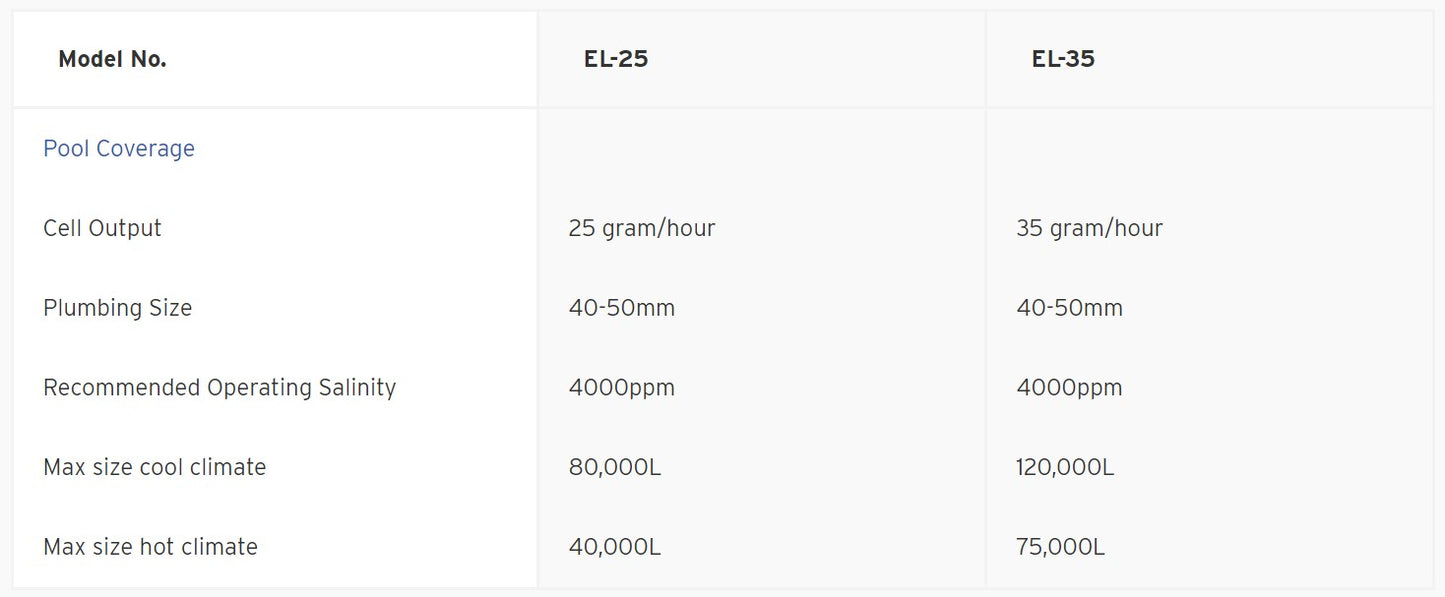Click the empty EL-35 cell beside Pool Coverage
Viewport: 1445px width, 597px height.
[1208, 149]
